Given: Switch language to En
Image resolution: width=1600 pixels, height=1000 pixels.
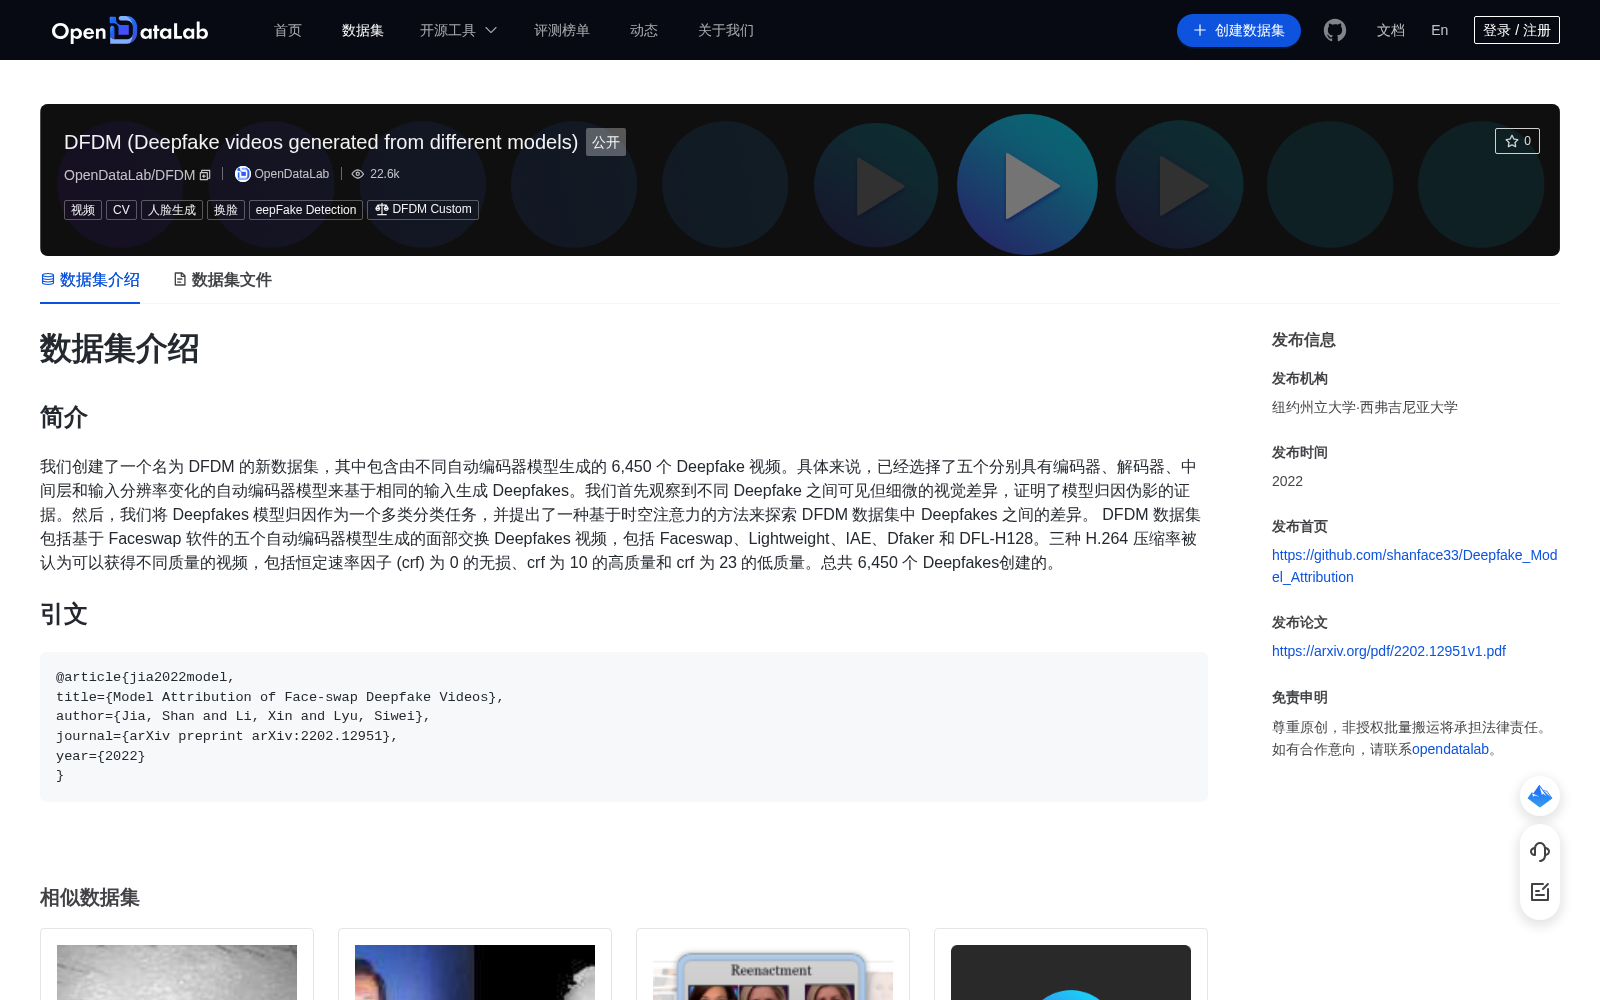Looking at the screenshot, I should coord(1440,30).
